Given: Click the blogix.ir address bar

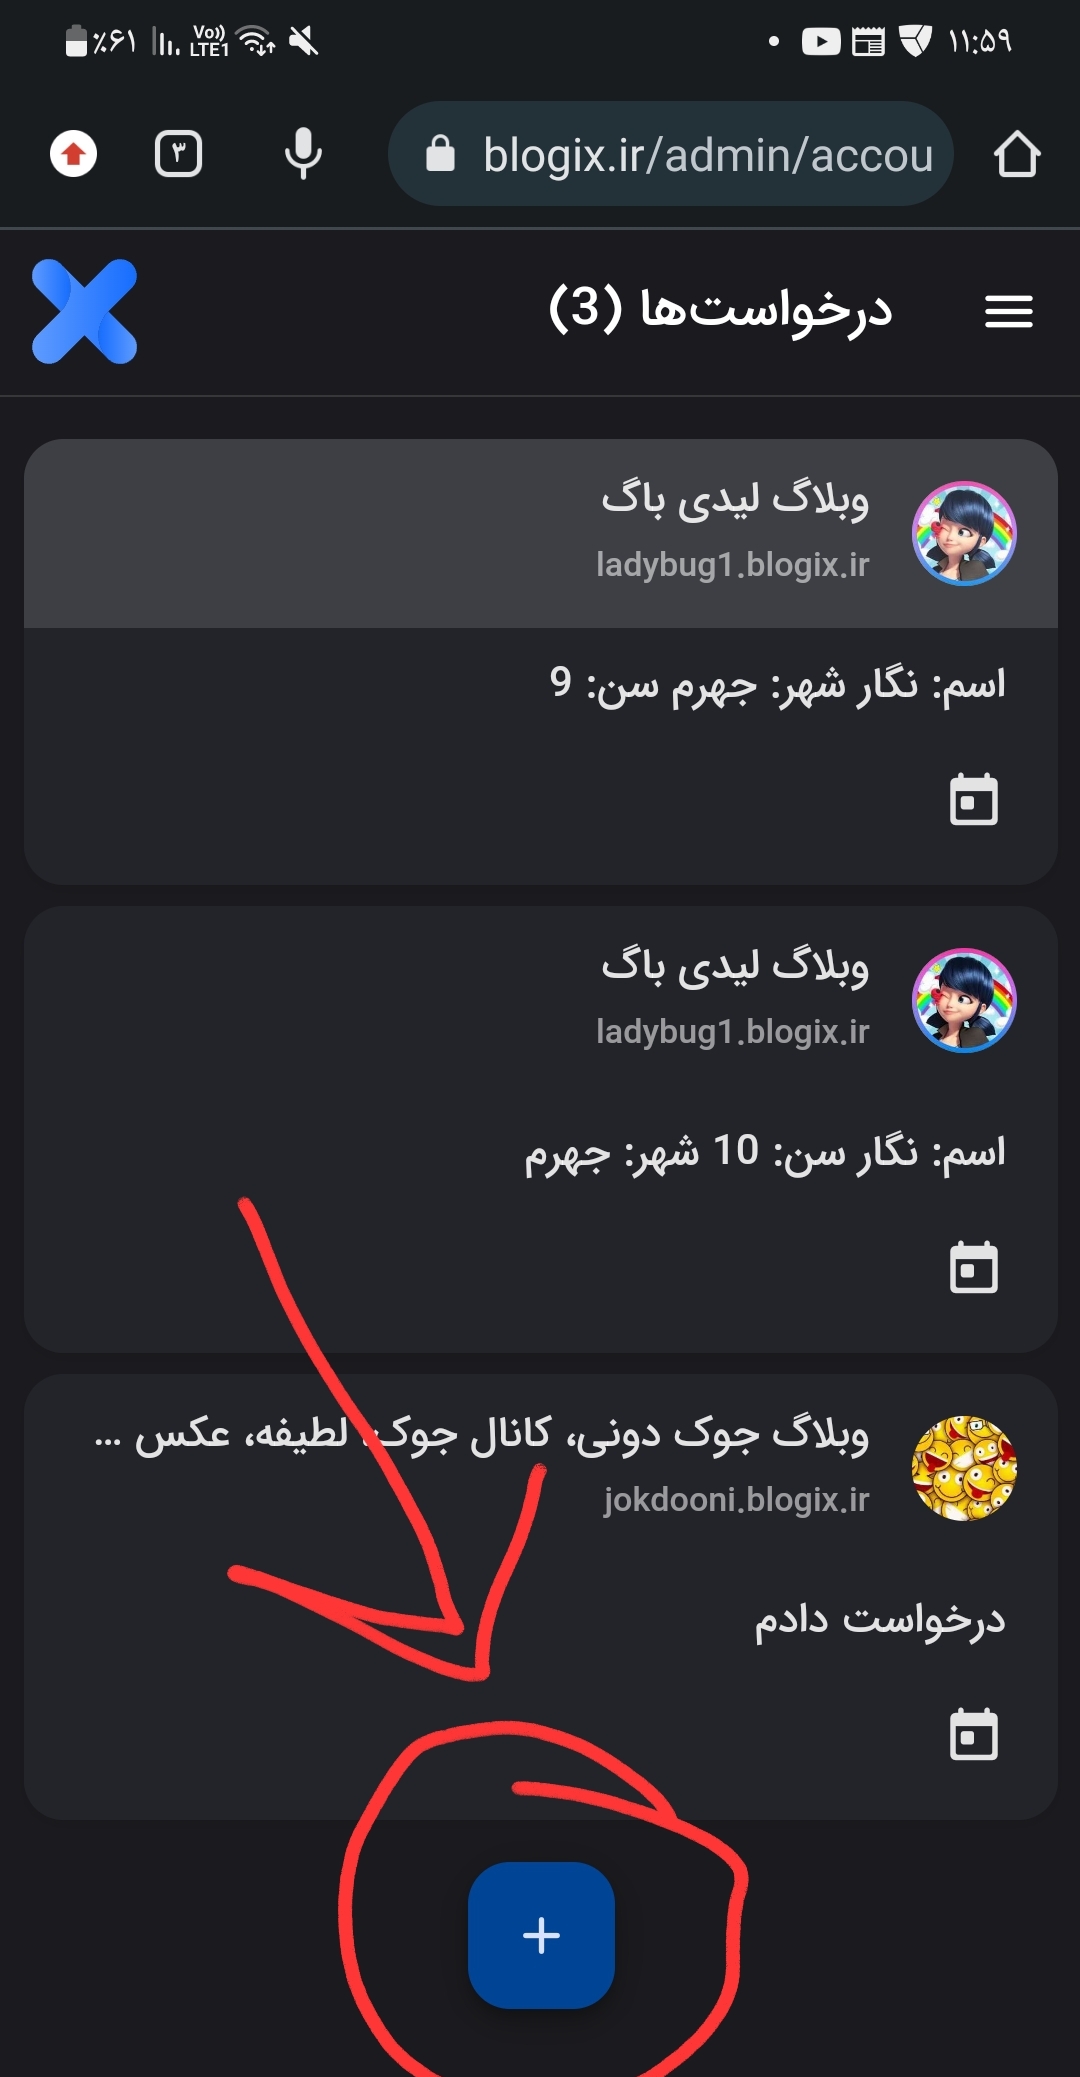Looking at the screenshot, I should coord(670,154).
